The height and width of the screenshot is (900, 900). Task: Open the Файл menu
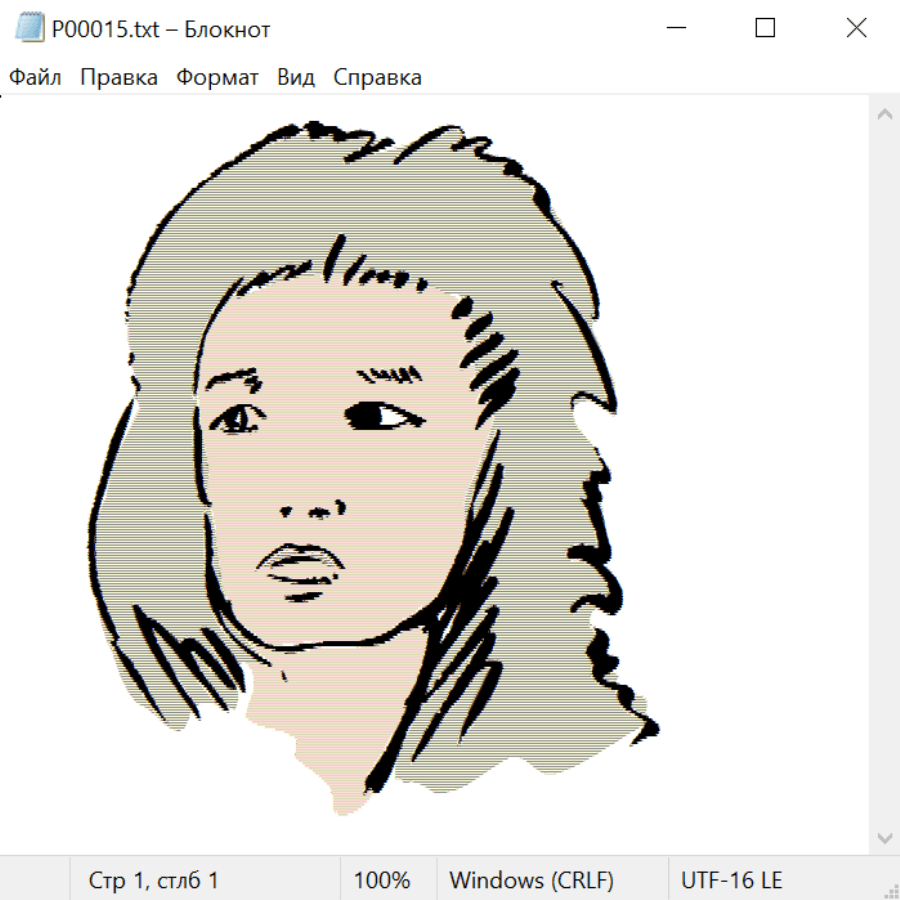click(x=35, y=77)
